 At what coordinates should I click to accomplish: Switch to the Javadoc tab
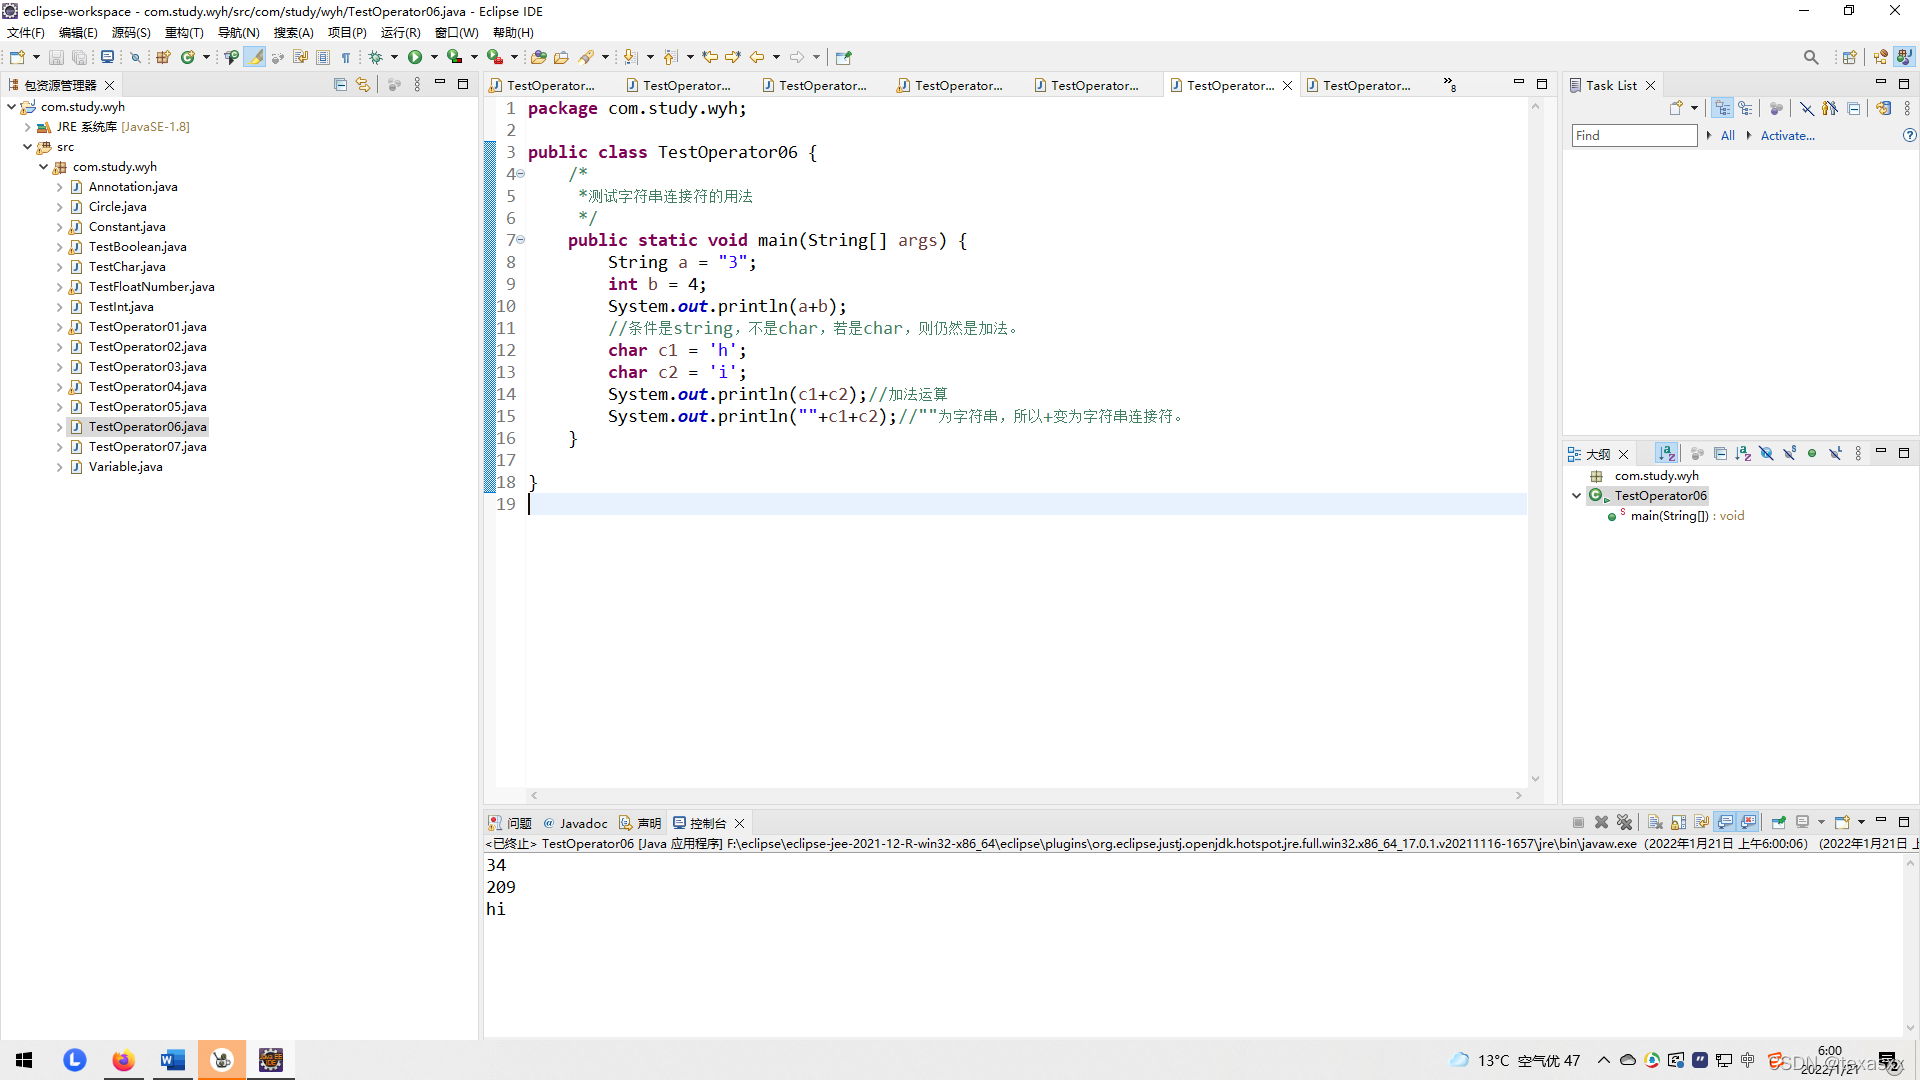pos(582,823)
